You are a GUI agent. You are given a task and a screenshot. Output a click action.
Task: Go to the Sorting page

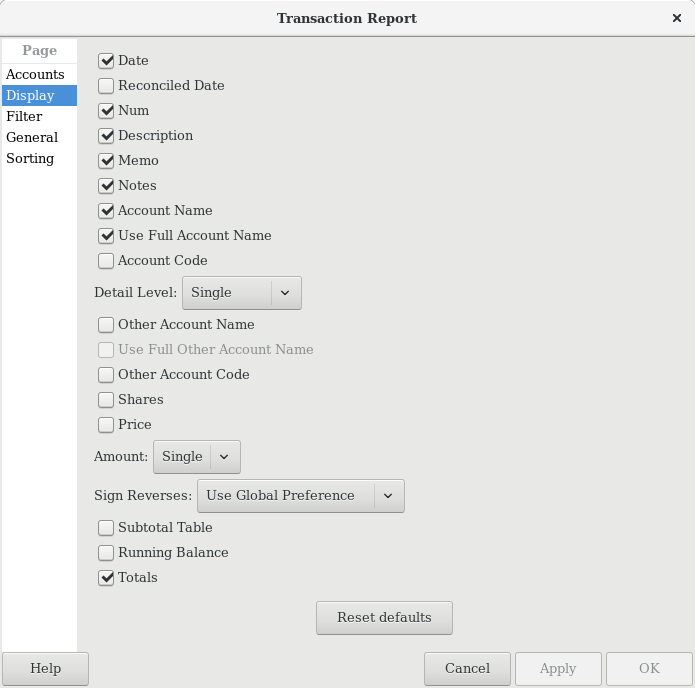[x=30, y=159]
